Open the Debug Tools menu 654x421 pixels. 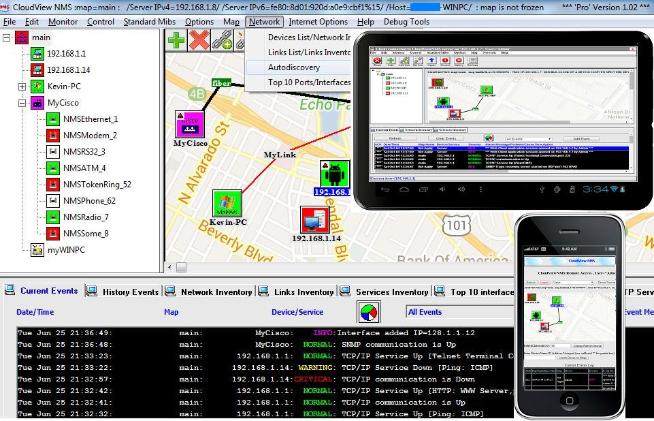coord(406,22)
